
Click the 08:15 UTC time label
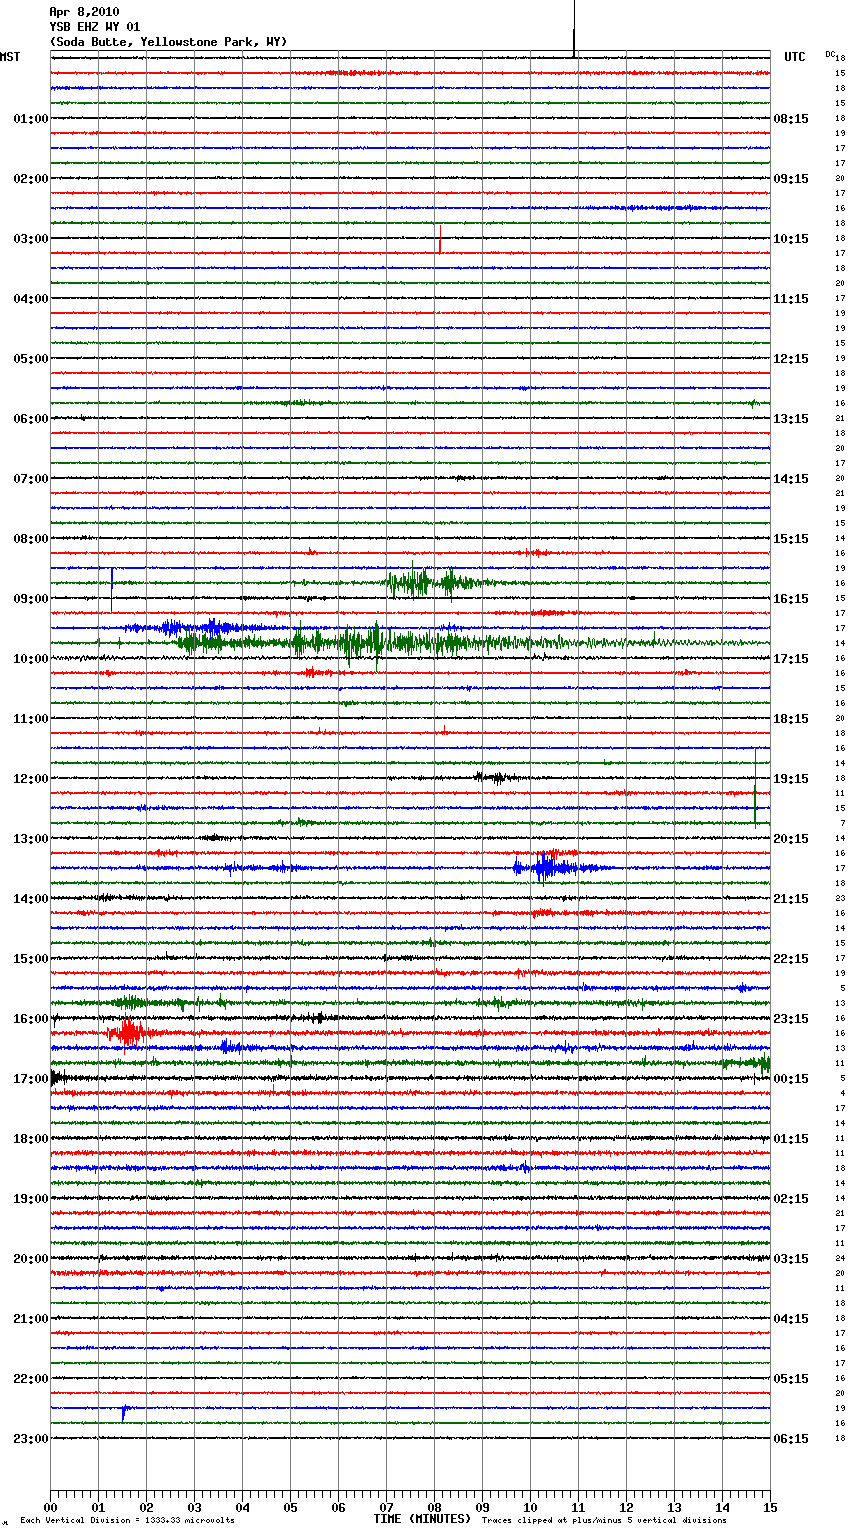[x=791, y=119]
